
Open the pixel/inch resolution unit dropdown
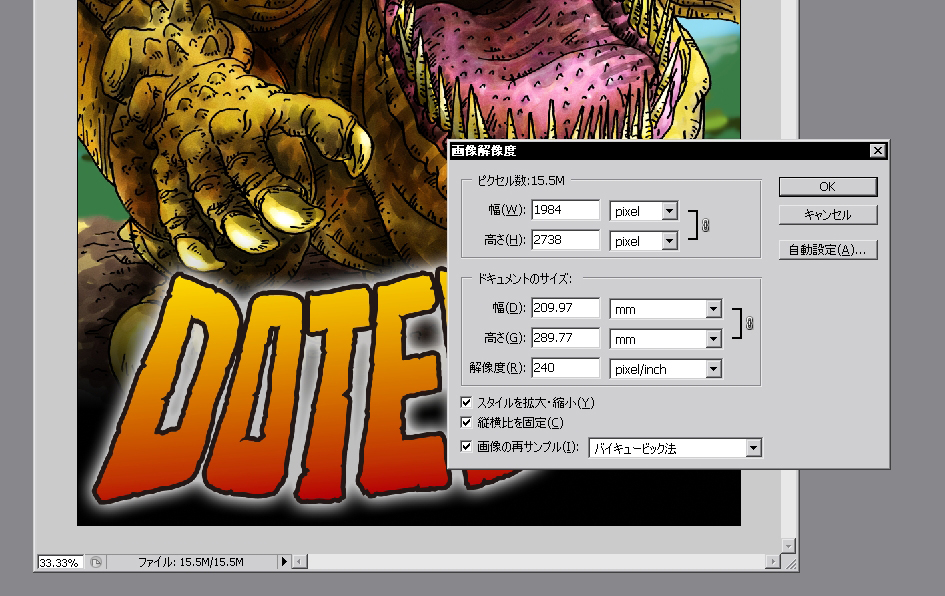[x=713, y=369]
